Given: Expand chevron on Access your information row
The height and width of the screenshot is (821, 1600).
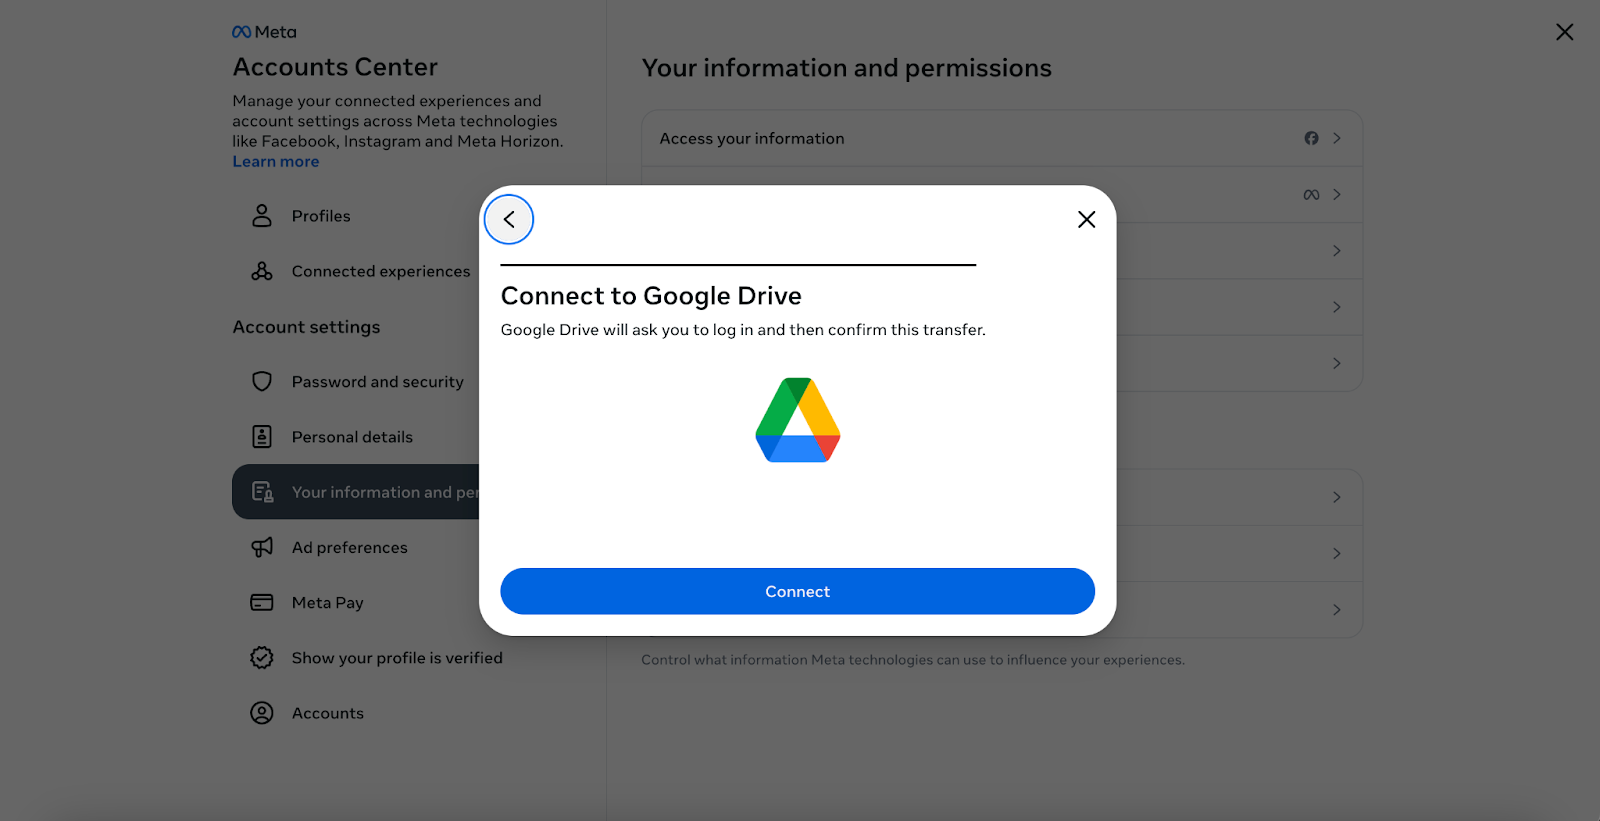Looking at the screenshot, I should [1337, 138].
